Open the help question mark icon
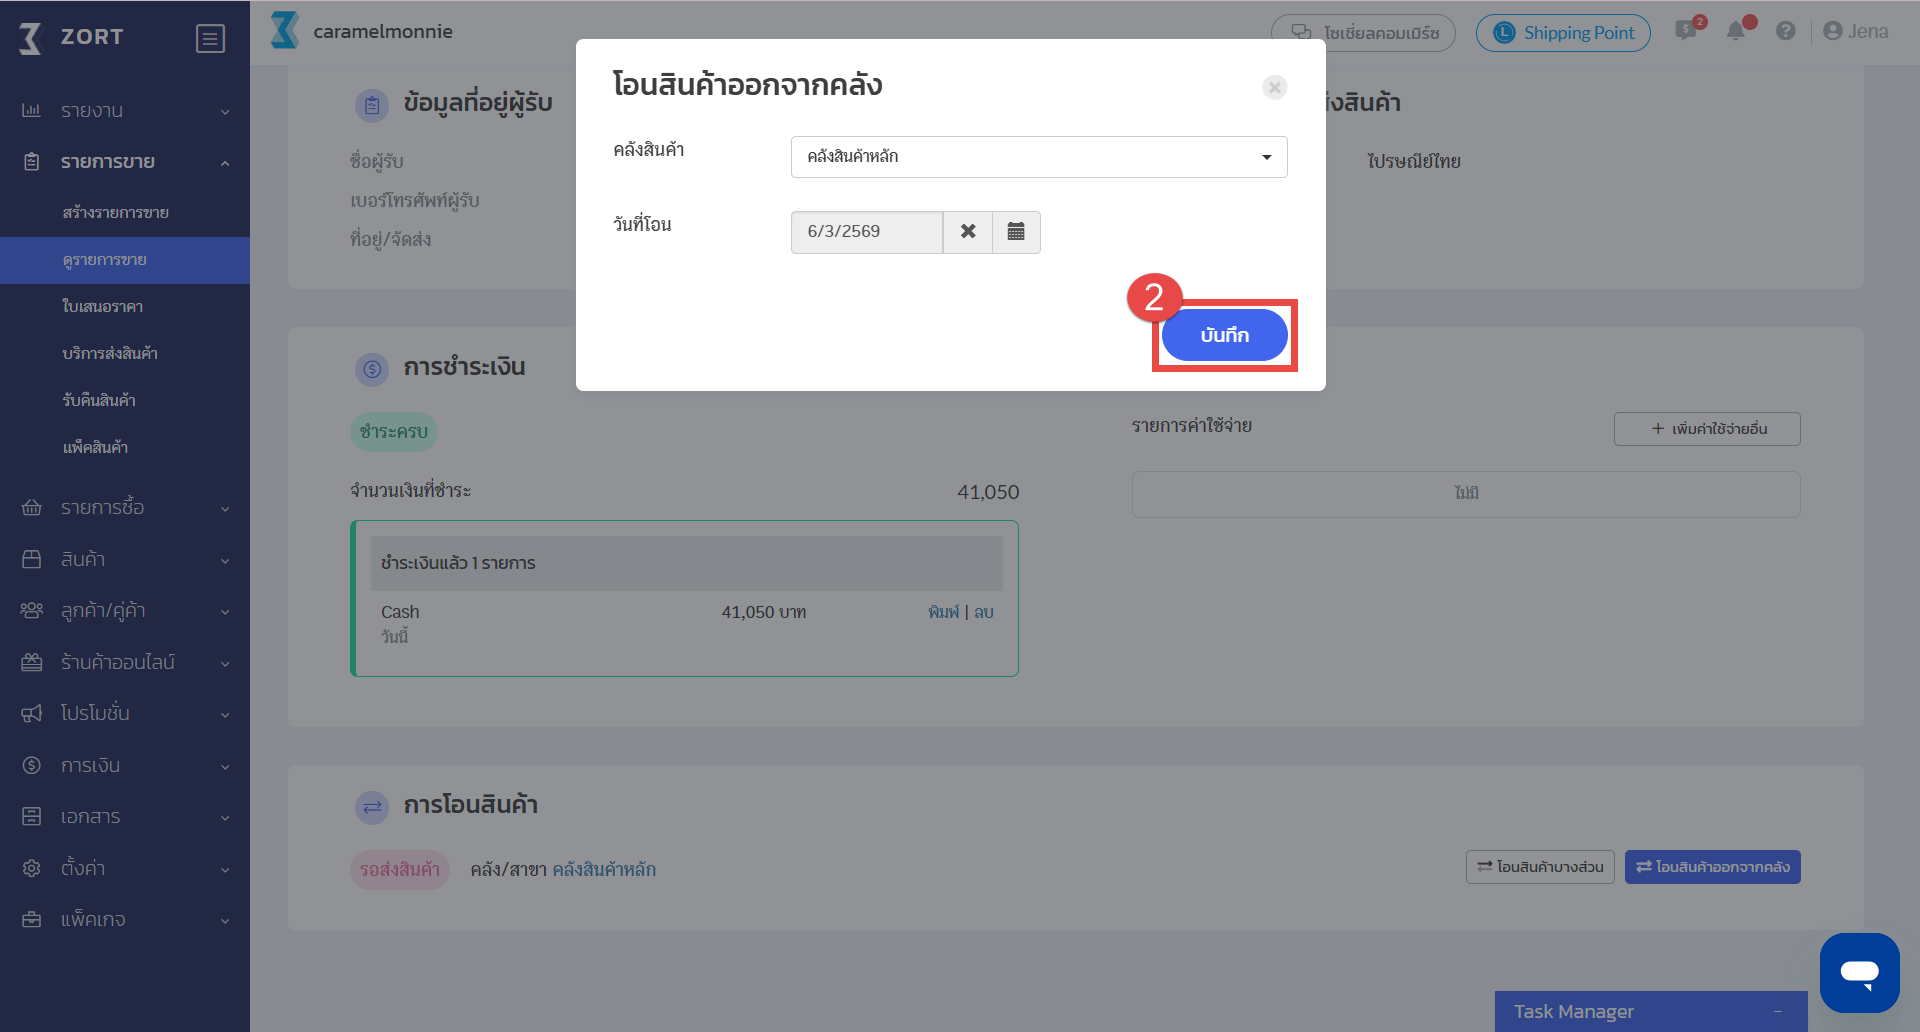The height and width of the screenshot is (1032, 1920). click(1785, 32)
